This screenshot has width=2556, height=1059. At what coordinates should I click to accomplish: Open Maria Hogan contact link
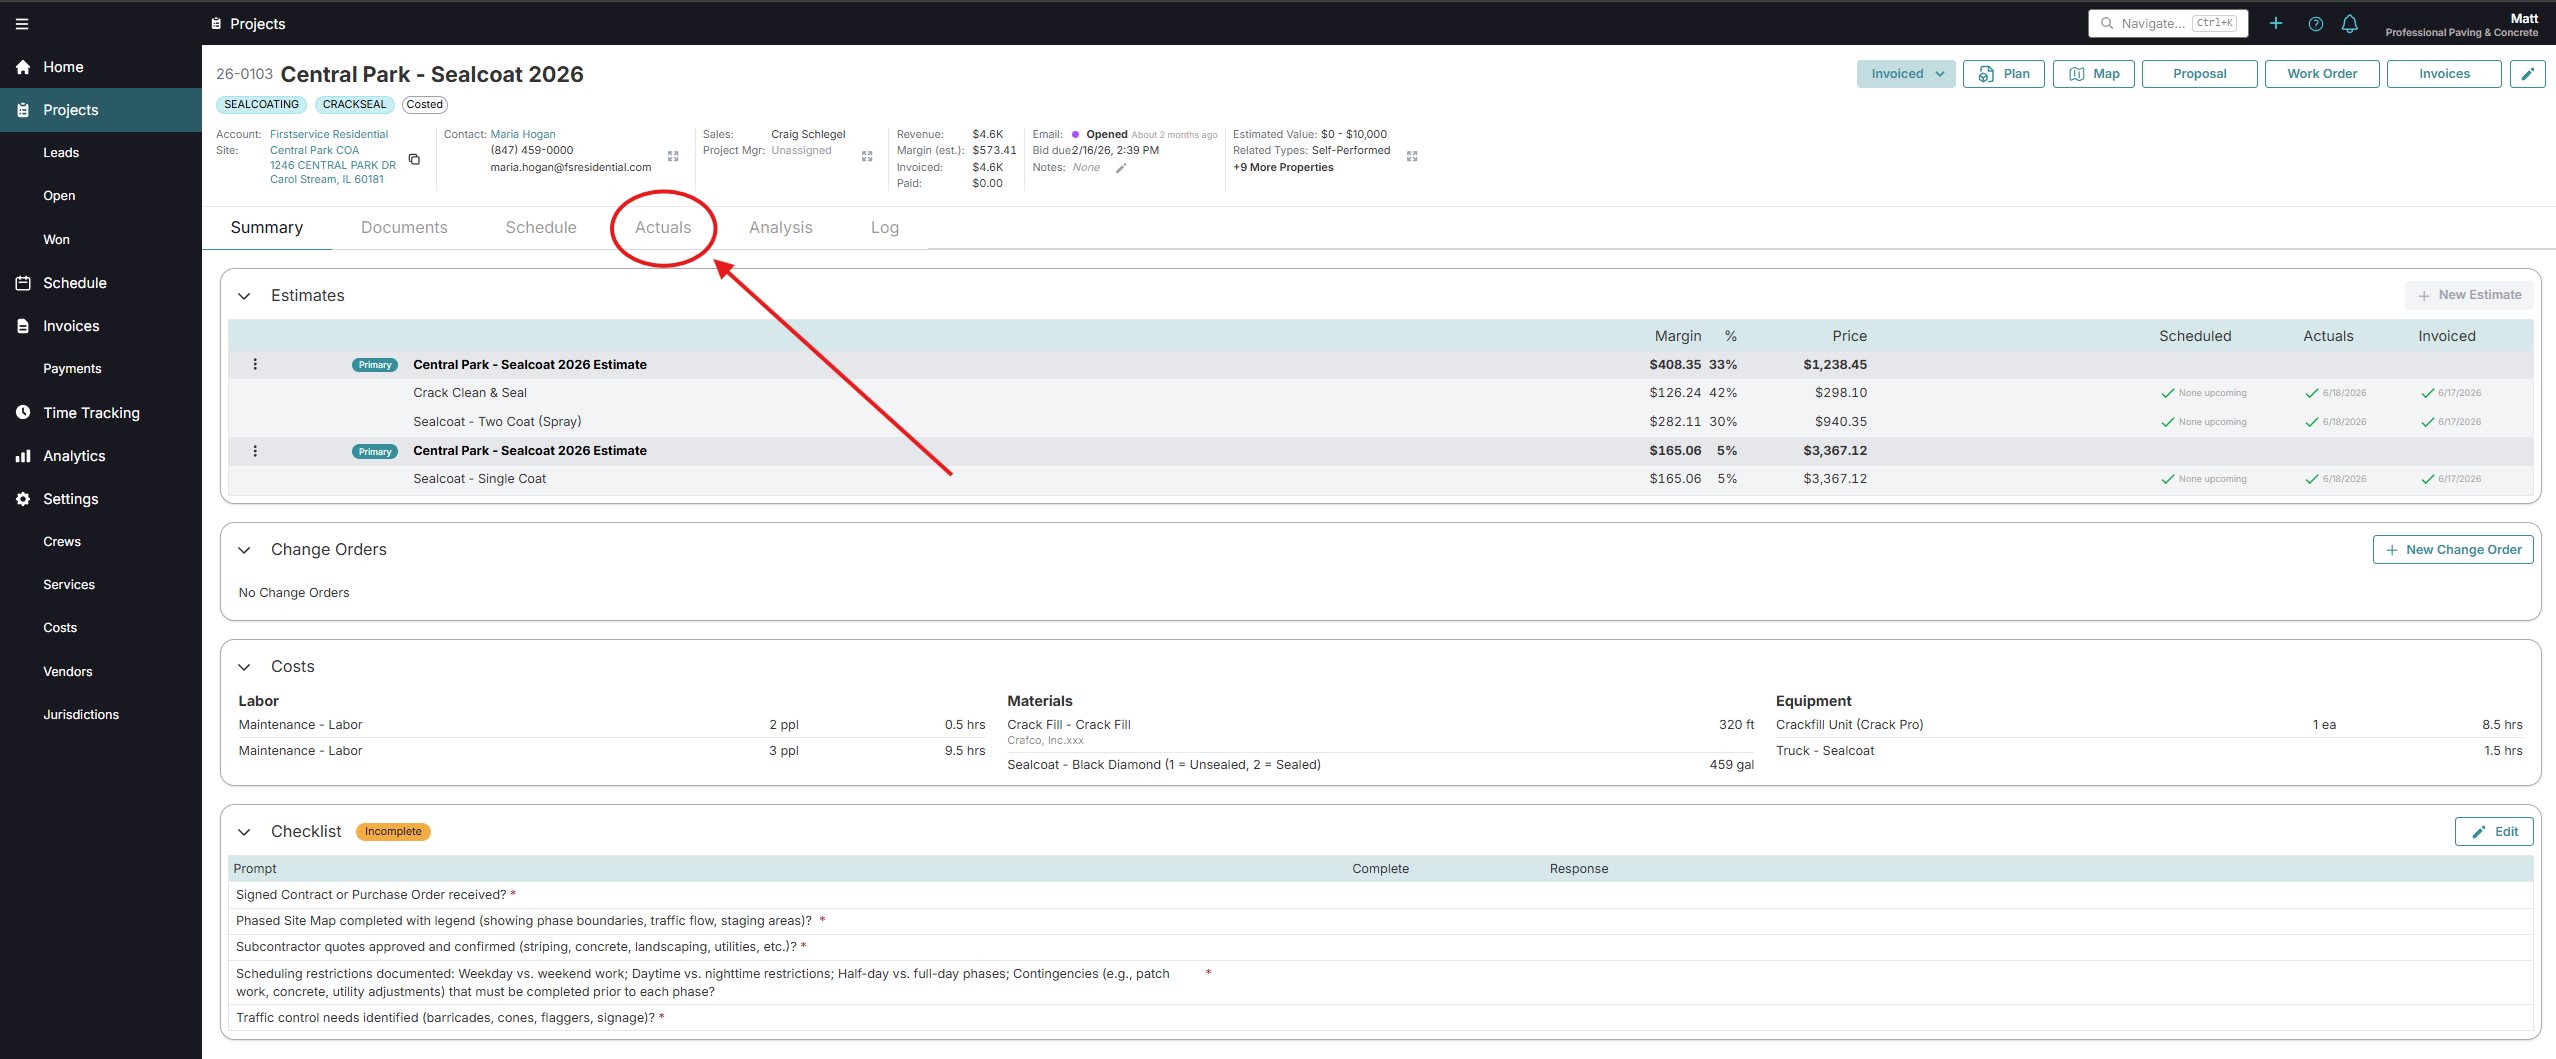pyautogui.click(x=523, y=134)
